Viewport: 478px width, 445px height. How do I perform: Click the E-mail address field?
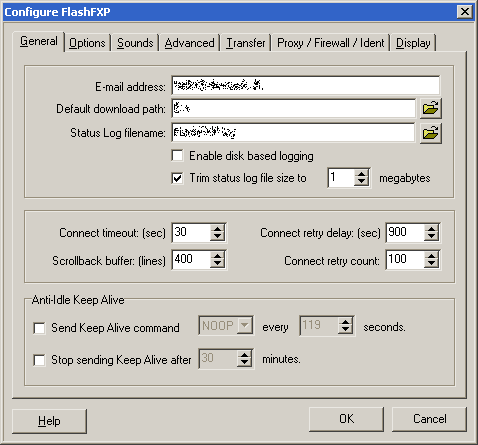[306, 85]
